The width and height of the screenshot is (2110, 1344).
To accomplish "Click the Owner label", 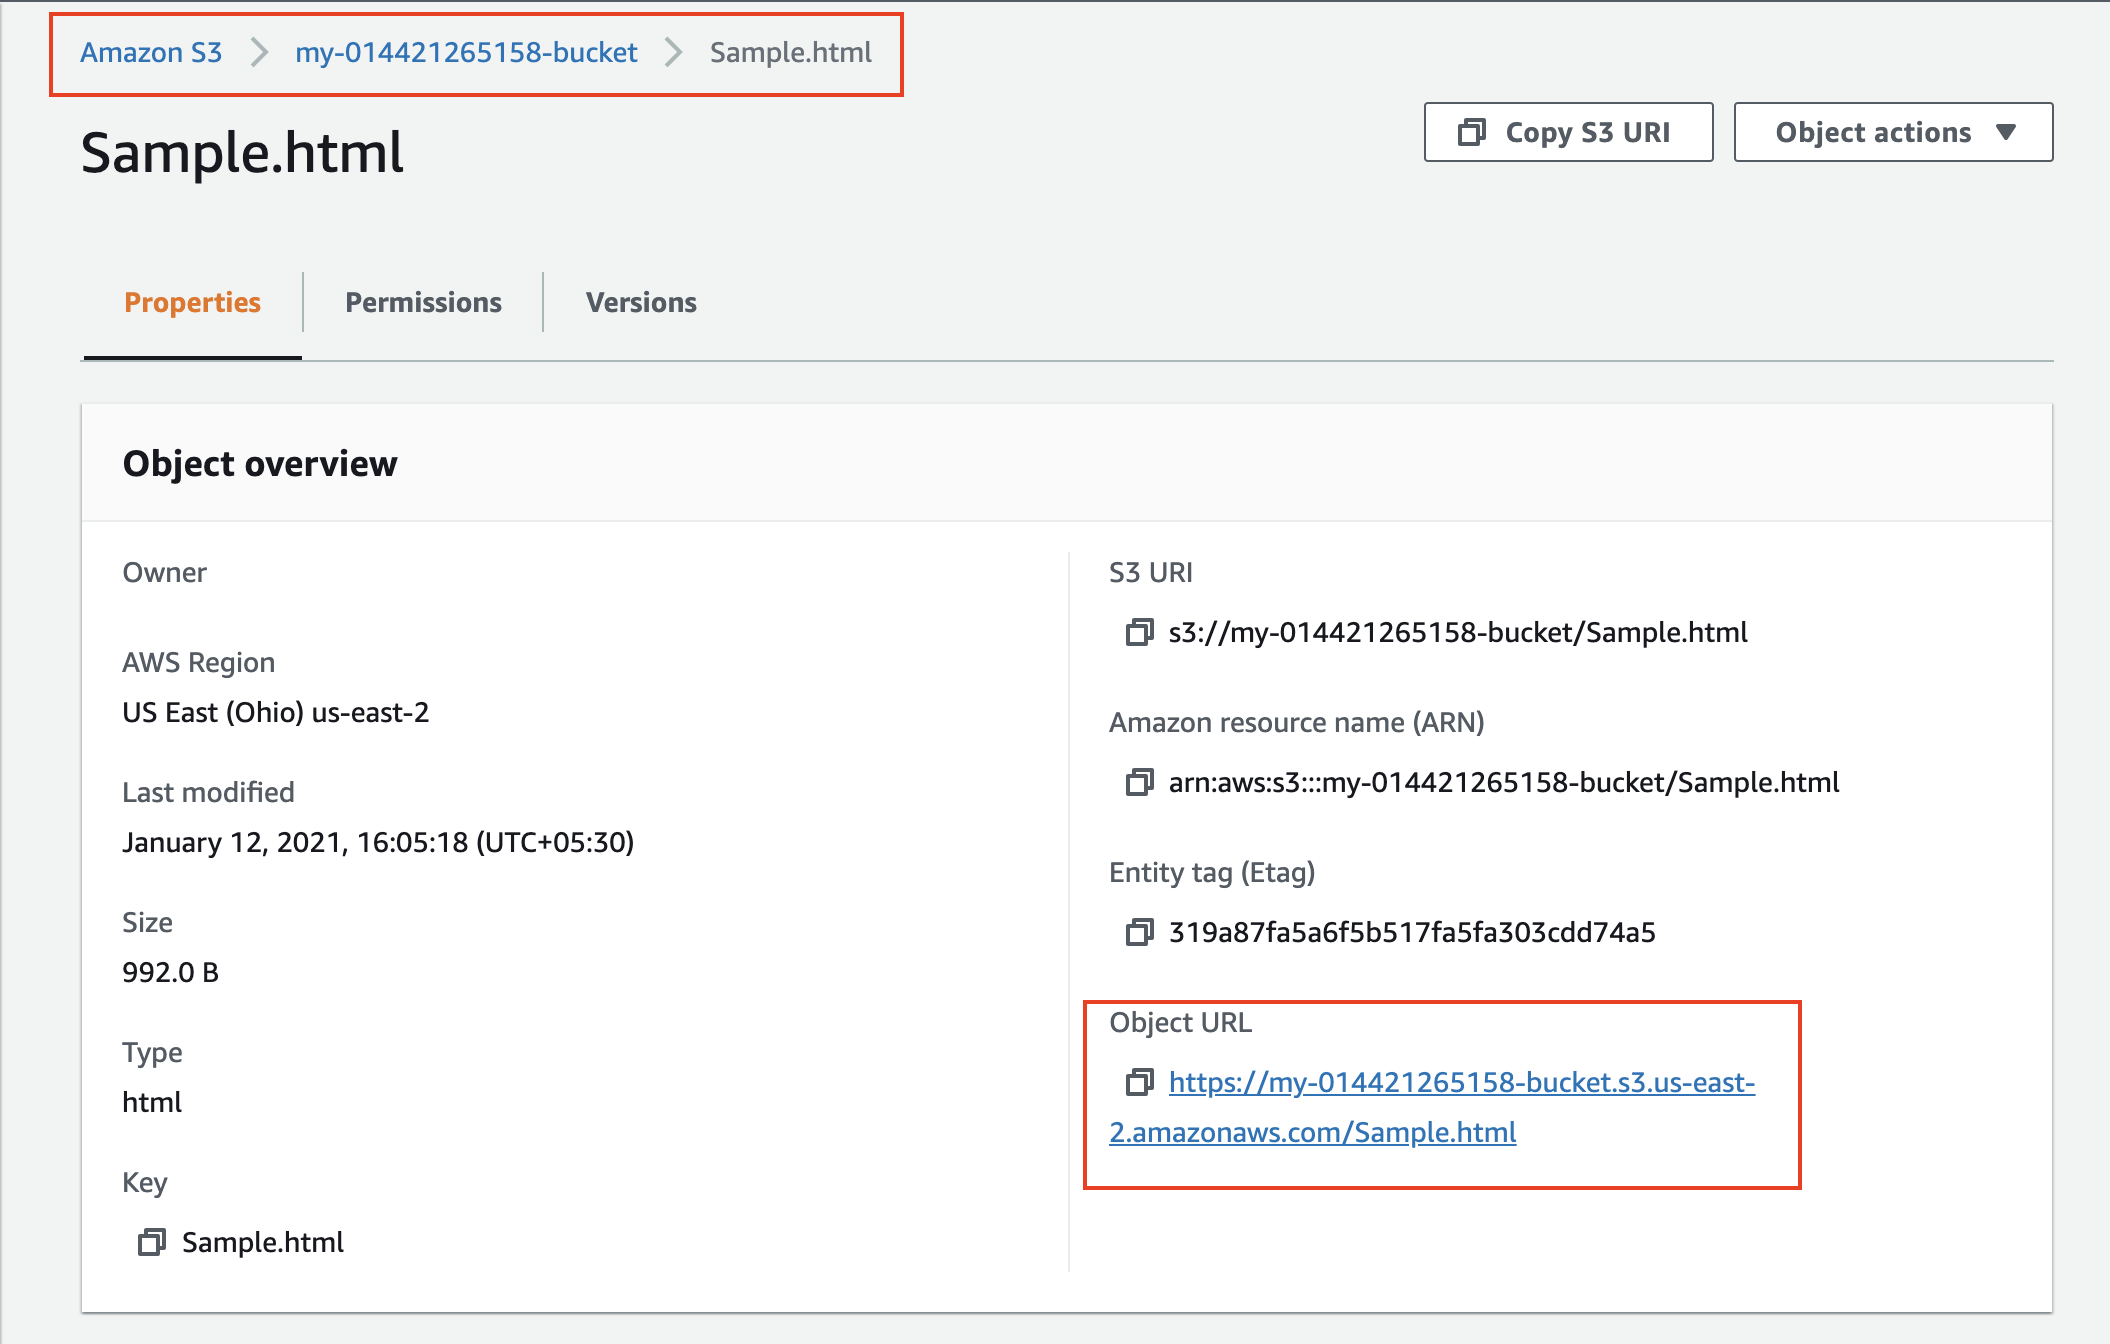I will pos(164,572).
